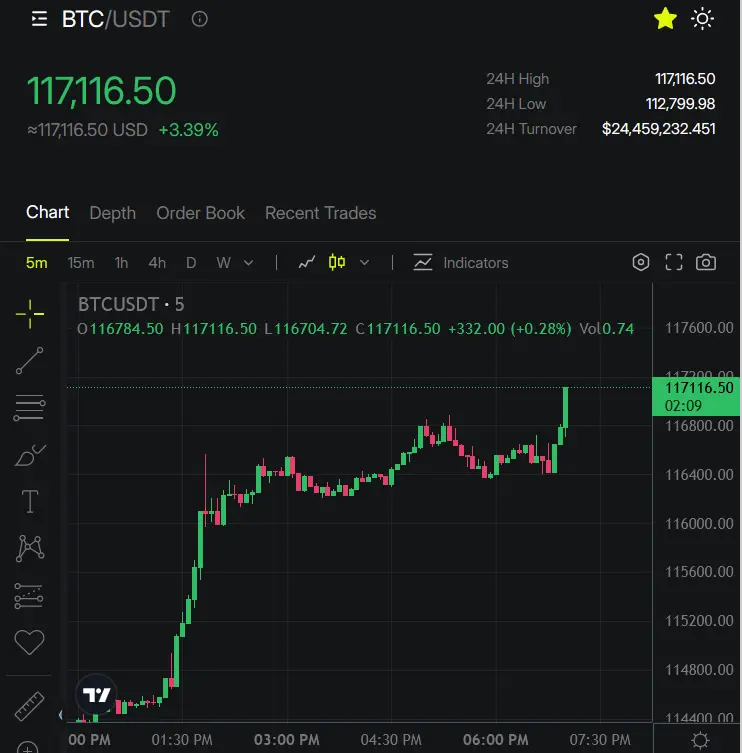Click the large price 117,116.50

coord(102,91)
